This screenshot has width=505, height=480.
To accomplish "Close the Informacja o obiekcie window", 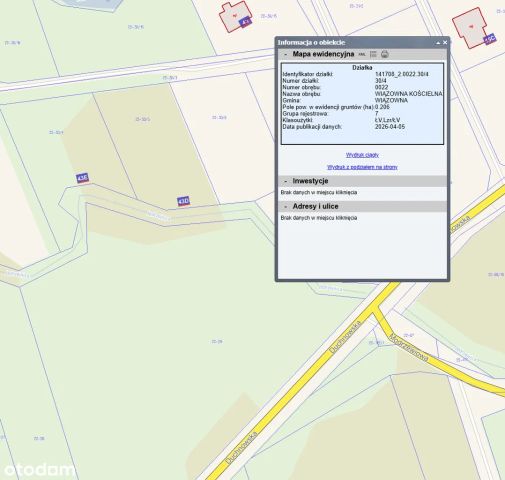I will tap(445, 42).
